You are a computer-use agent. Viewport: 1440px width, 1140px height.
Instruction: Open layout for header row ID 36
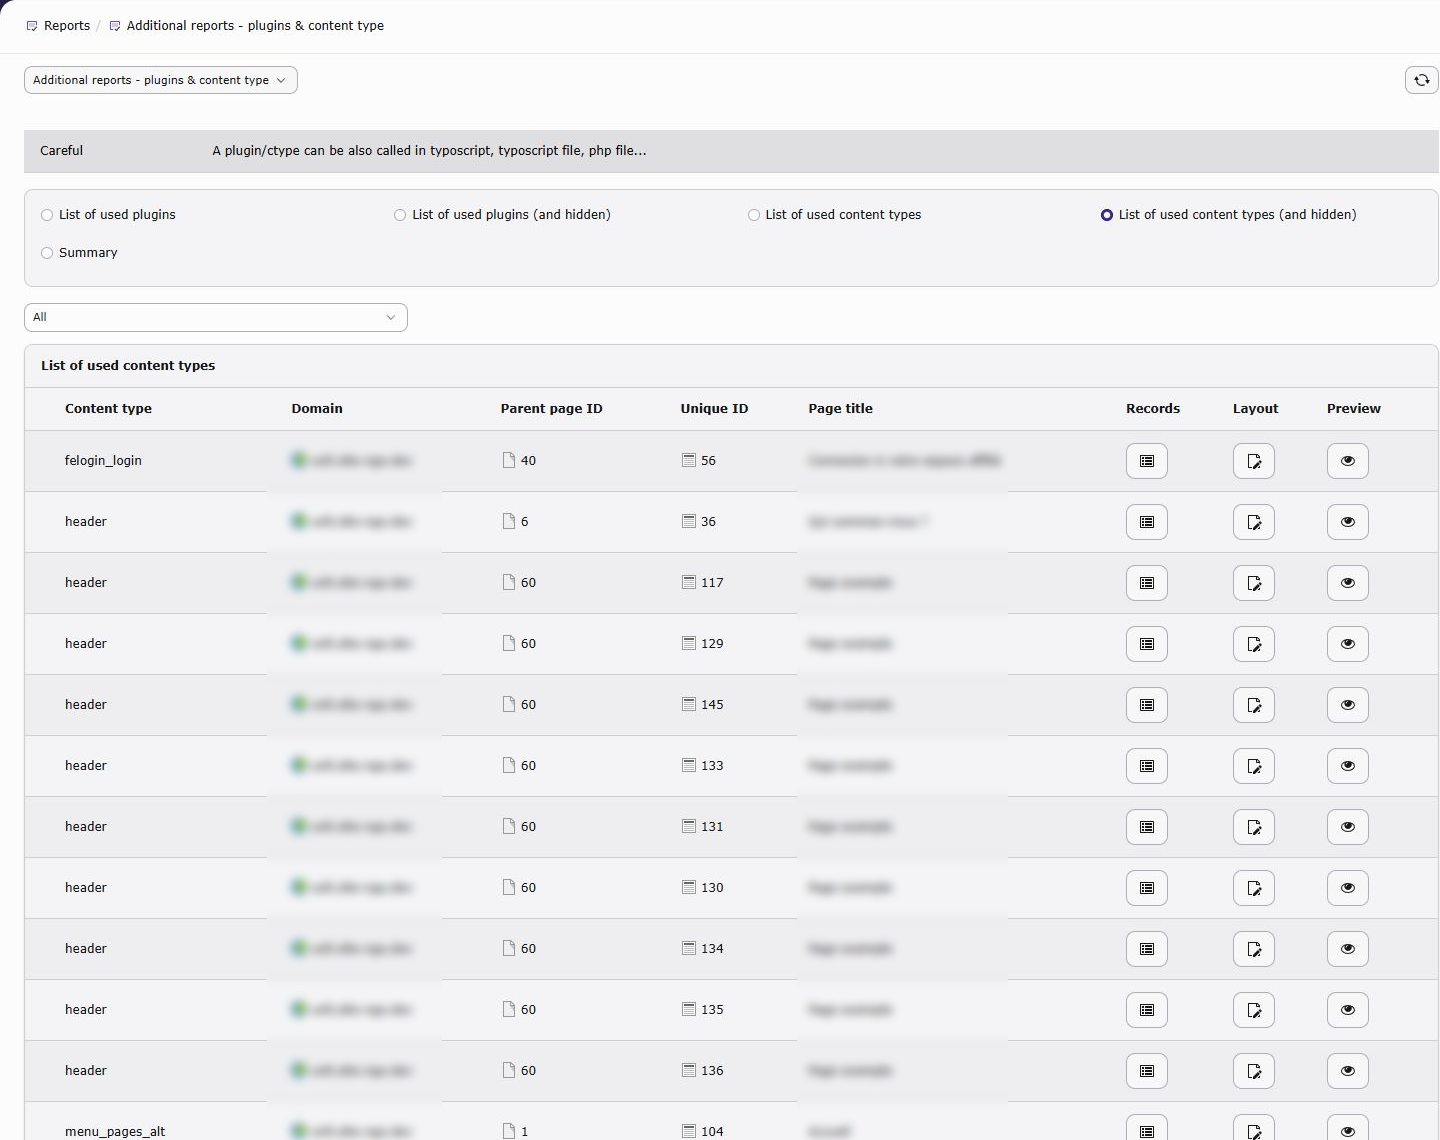(x=1254, y=522)
